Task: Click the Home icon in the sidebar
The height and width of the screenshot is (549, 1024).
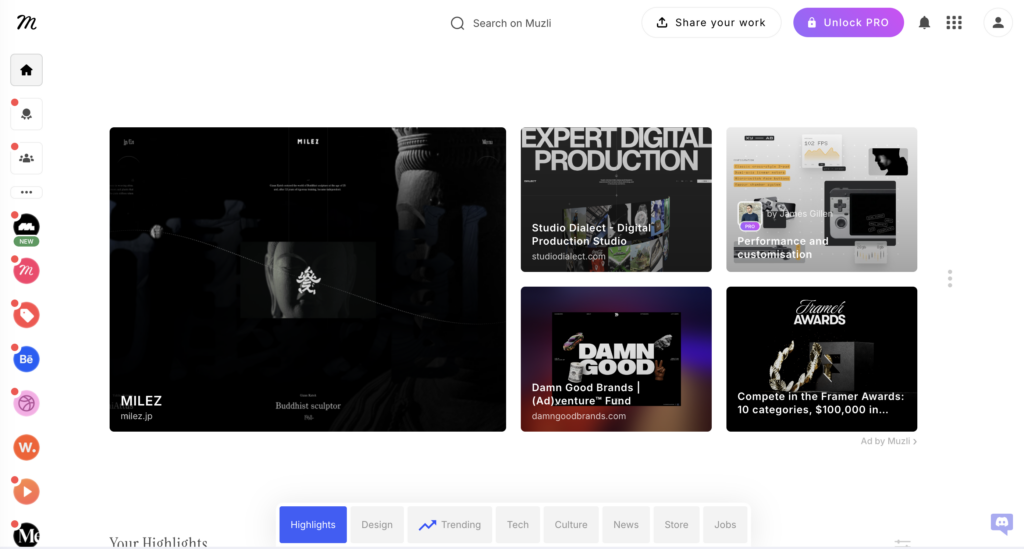Action: pyautogui.click(x=26, y=70)
